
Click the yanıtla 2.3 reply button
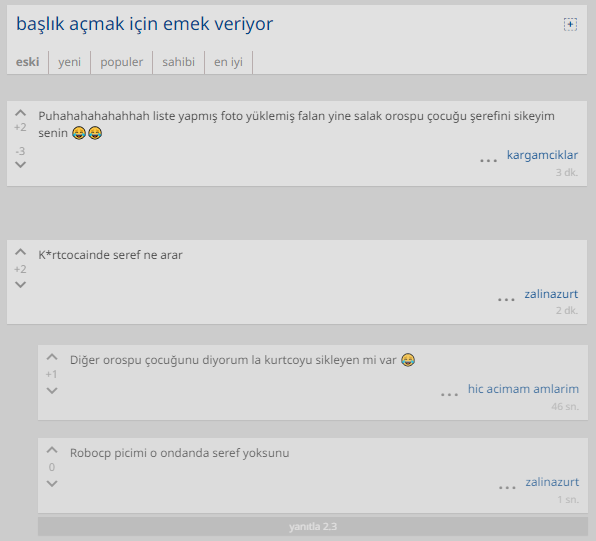pyautogui.click(x=313, y=527)
